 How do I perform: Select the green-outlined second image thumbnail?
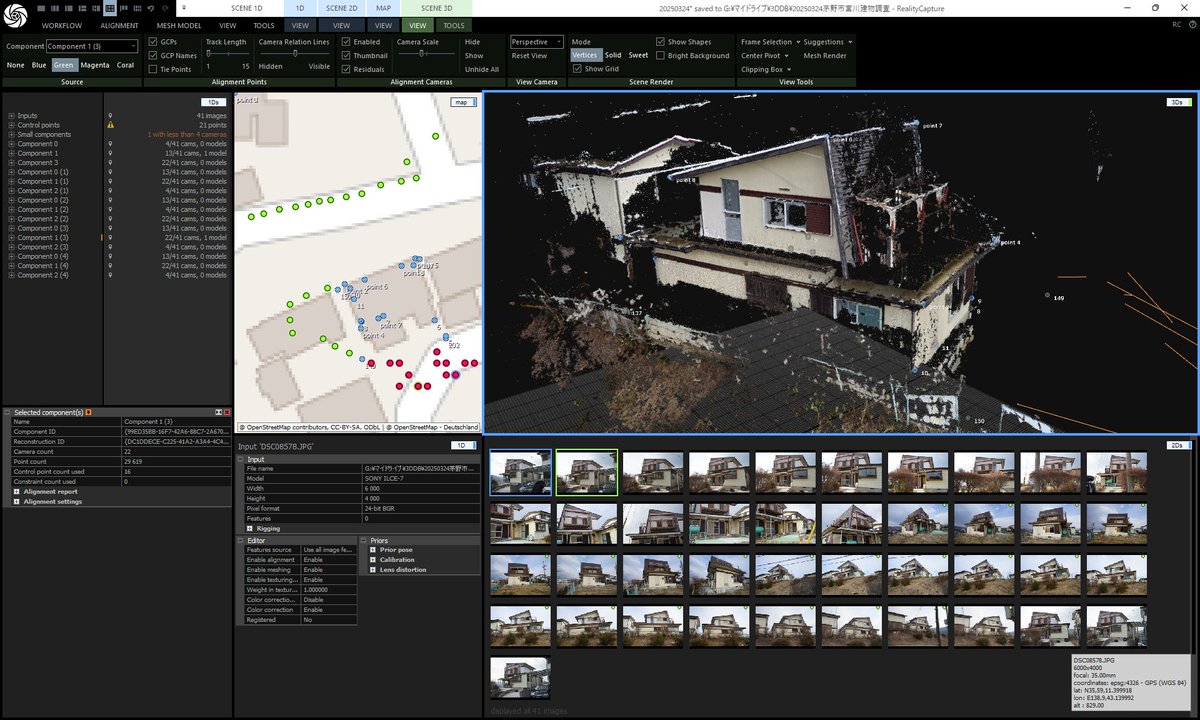(x=587, y=472)
